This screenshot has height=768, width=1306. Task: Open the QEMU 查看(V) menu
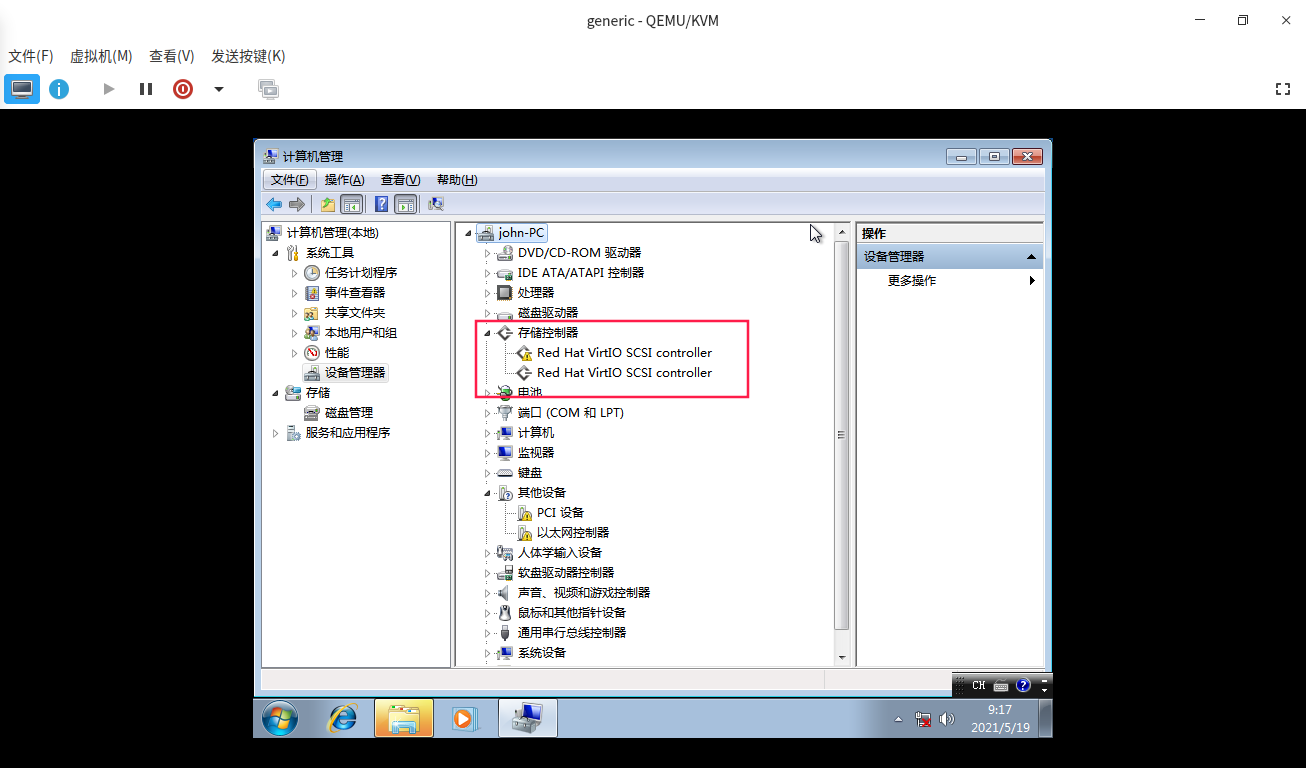click(171, 56)
